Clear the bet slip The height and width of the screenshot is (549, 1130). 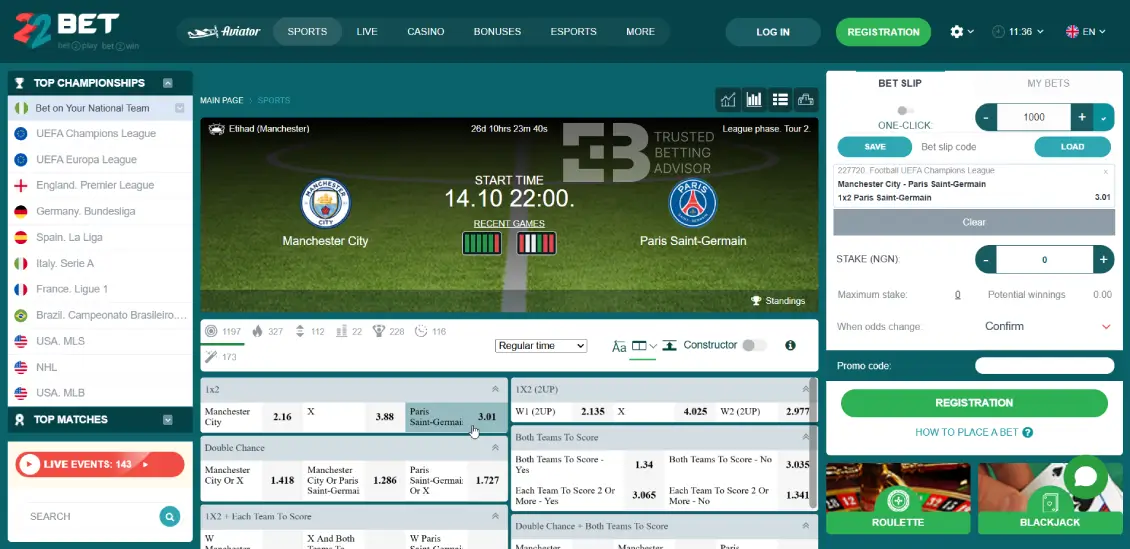point(974,222)
